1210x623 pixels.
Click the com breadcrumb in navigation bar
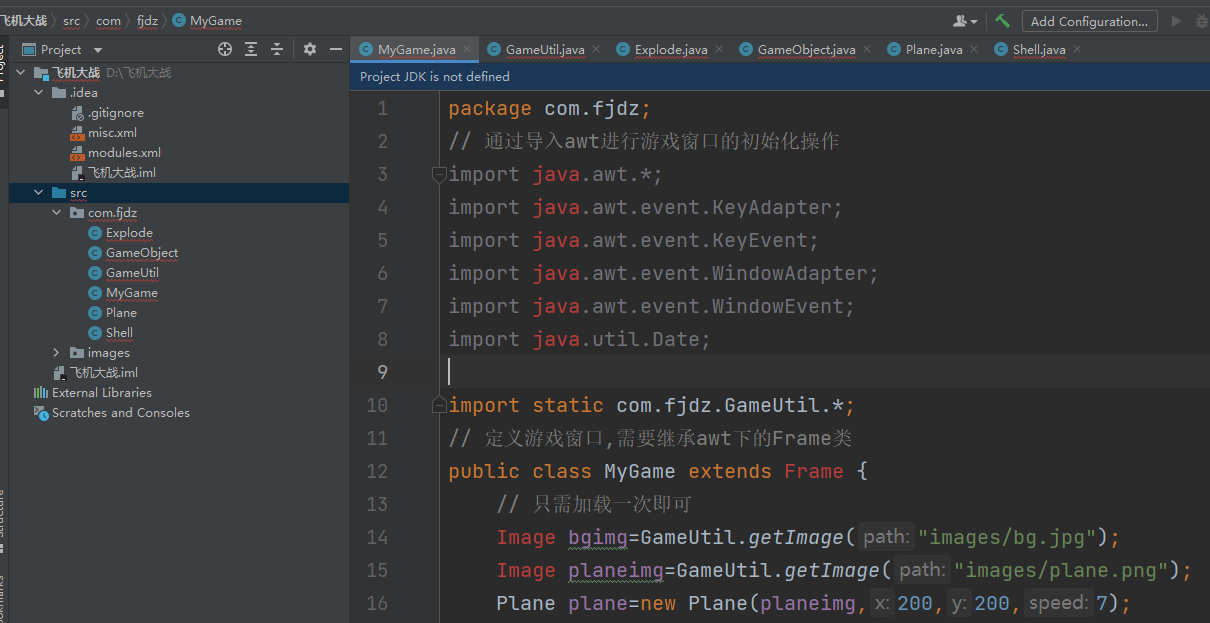tap(109, 21)
